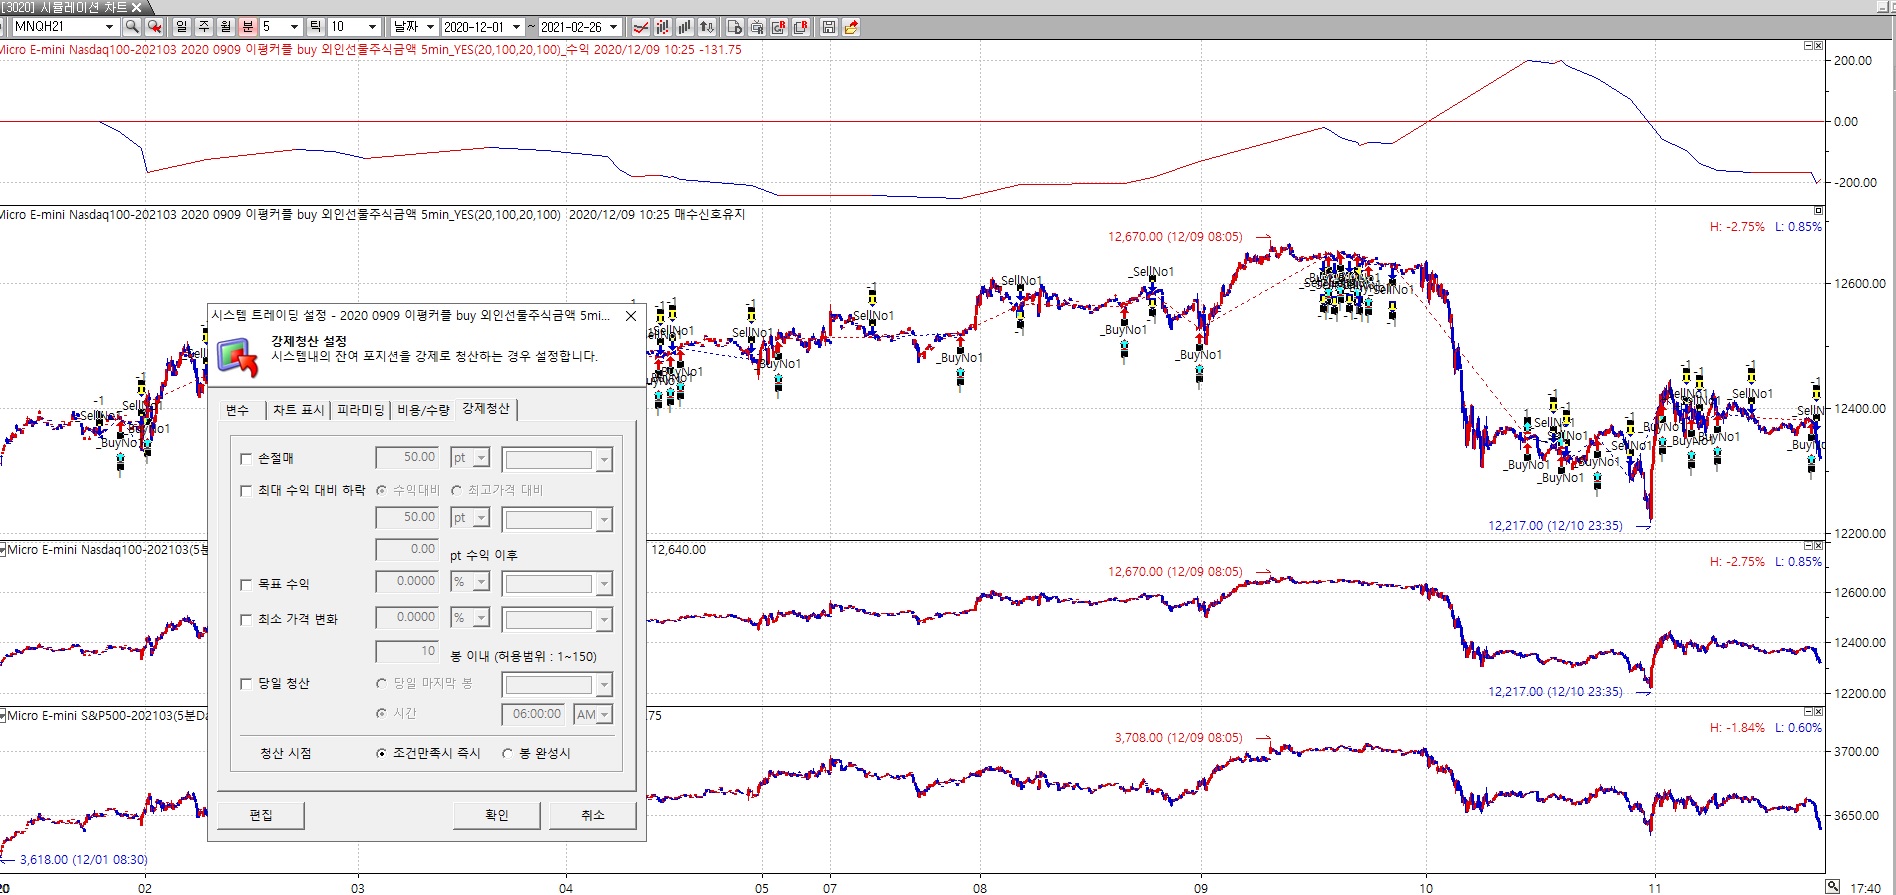Image resolution: width=1896 pixels, height=895 pixels.
Task: Expand the 2020-12-01 start date dropdown
Action: (x=516, y=27)
